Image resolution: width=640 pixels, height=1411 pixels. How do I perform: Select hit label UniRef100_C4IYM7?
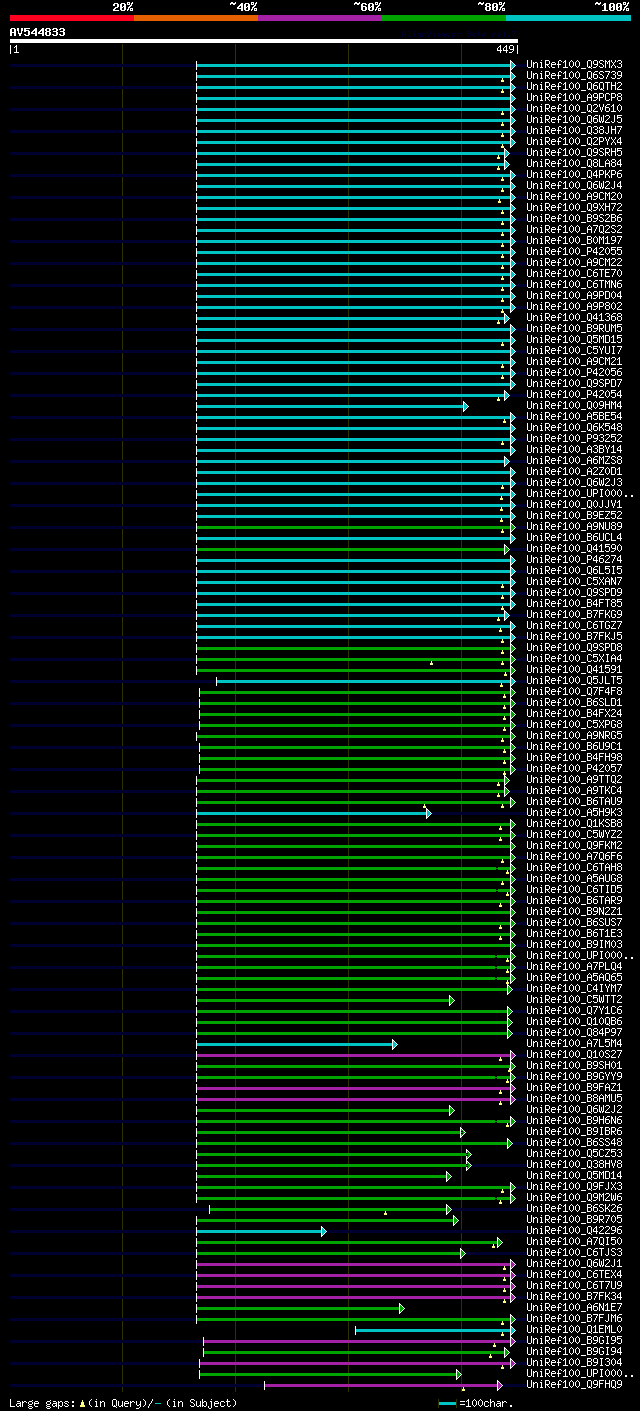573,988
